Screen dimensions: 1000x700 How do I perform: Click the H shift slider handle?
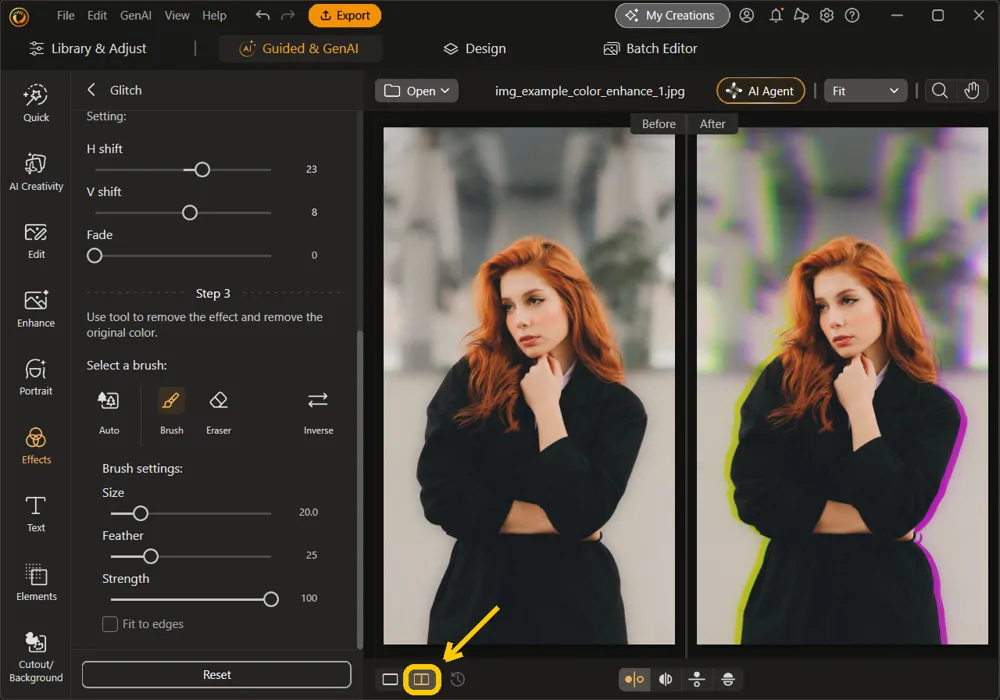tap(202, 170)
